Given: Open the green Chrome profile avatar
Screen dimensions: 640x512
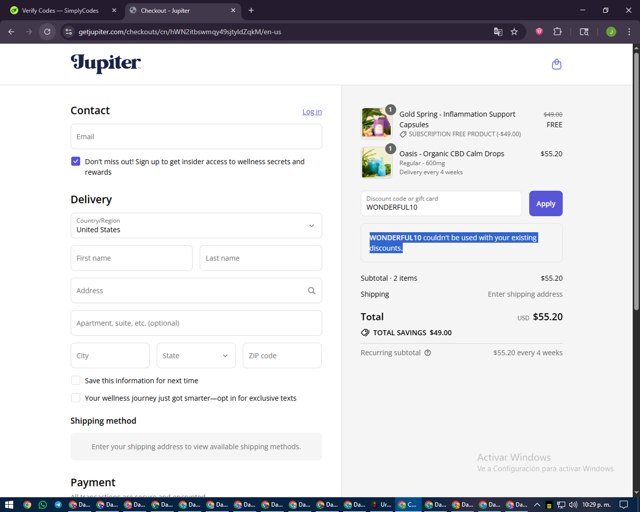Looking at the screenshot, I should [x=611, y=32].
